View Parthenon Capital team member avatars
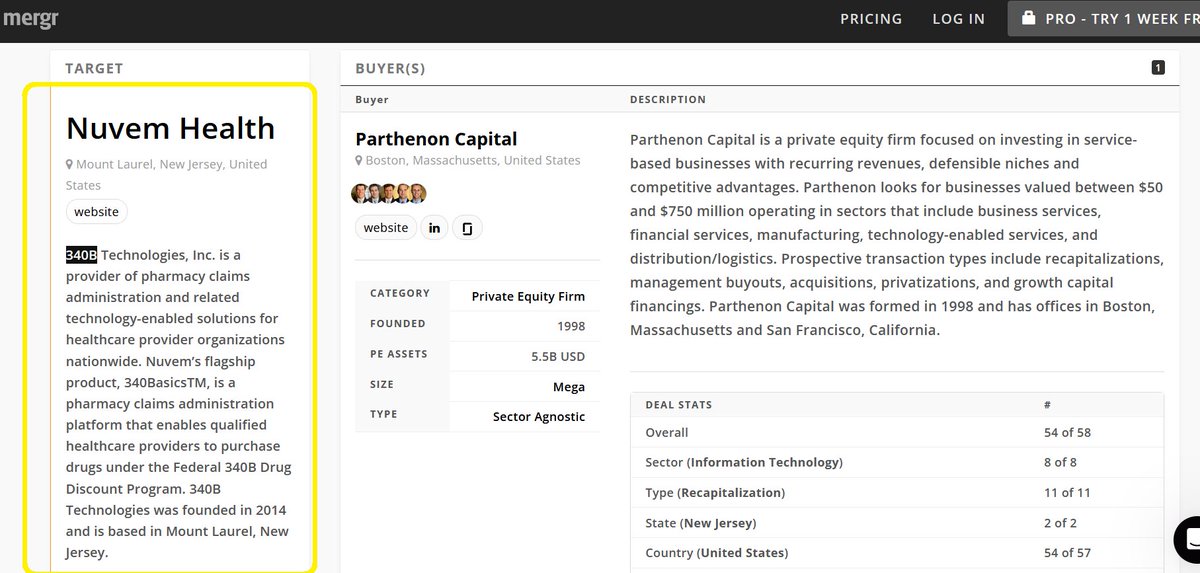The height and width of the screenshot is (573, 1200). (389, 193)
